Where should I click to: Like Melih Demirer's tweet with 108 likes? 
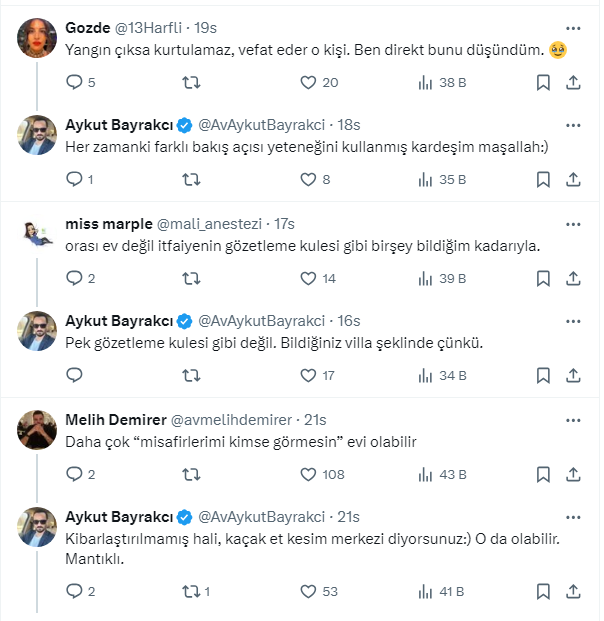[308, 475]
